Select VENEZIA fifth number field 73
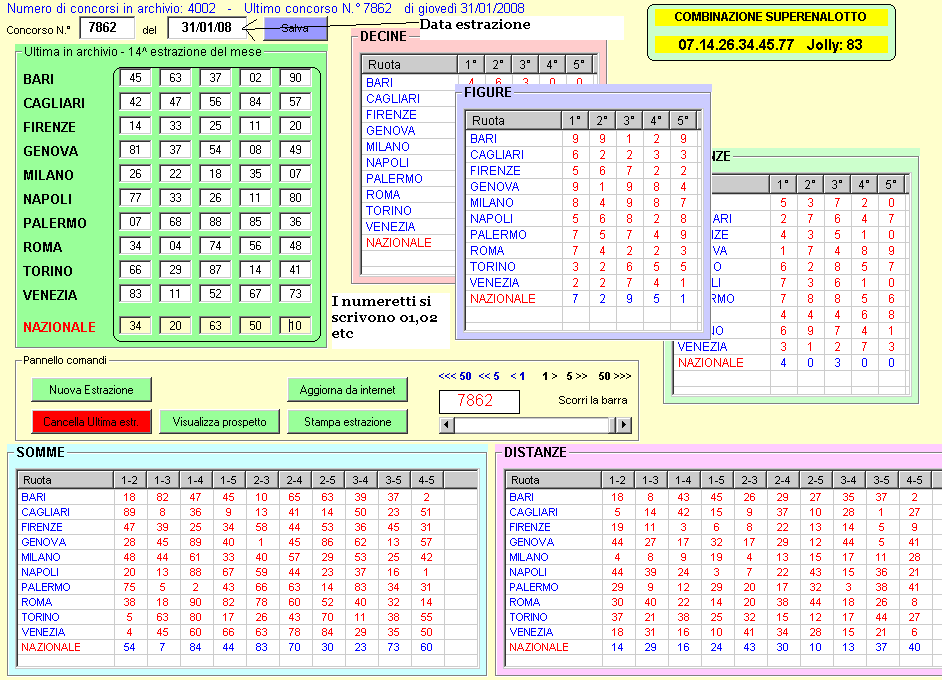 [295, 294]
